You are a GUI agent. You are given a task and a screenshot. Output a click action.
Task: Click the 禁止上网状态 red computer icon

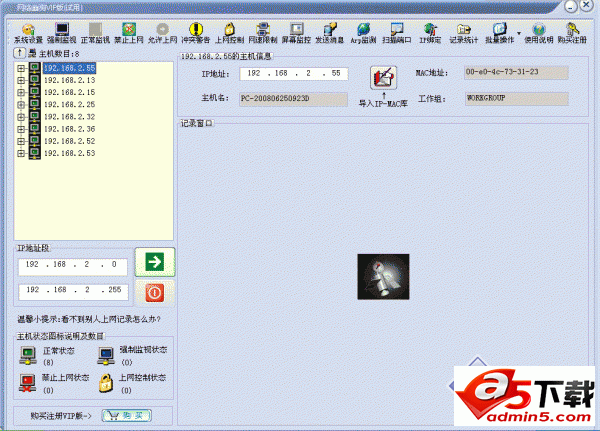(x=28, y=383)
